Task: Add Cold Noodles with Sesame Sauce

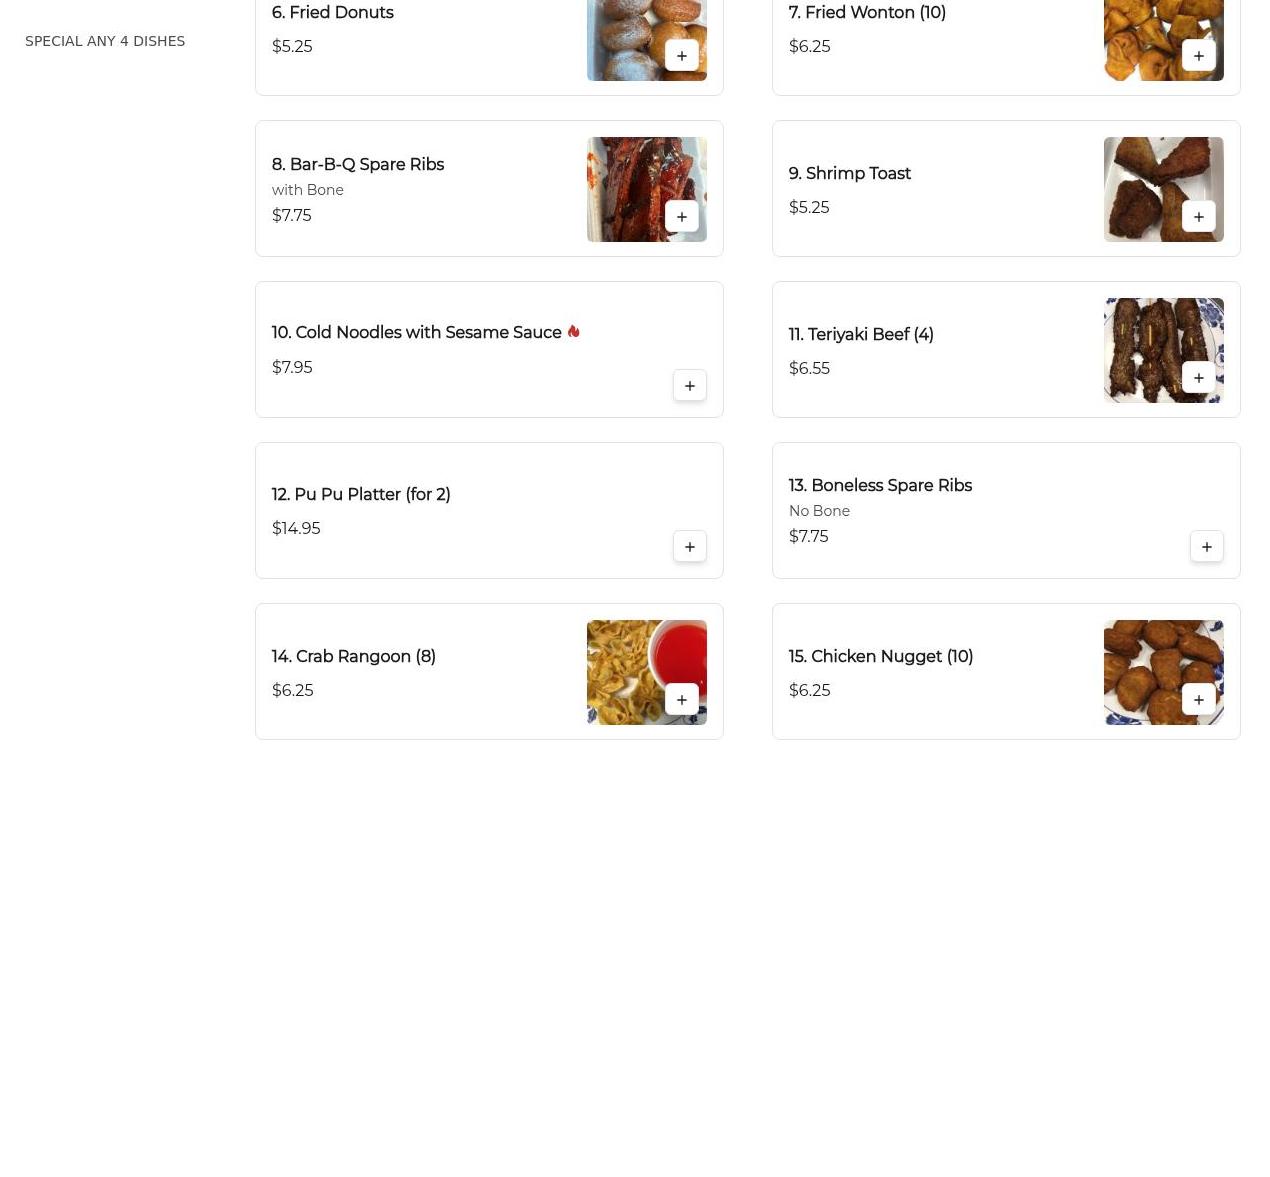Action: 690,386
